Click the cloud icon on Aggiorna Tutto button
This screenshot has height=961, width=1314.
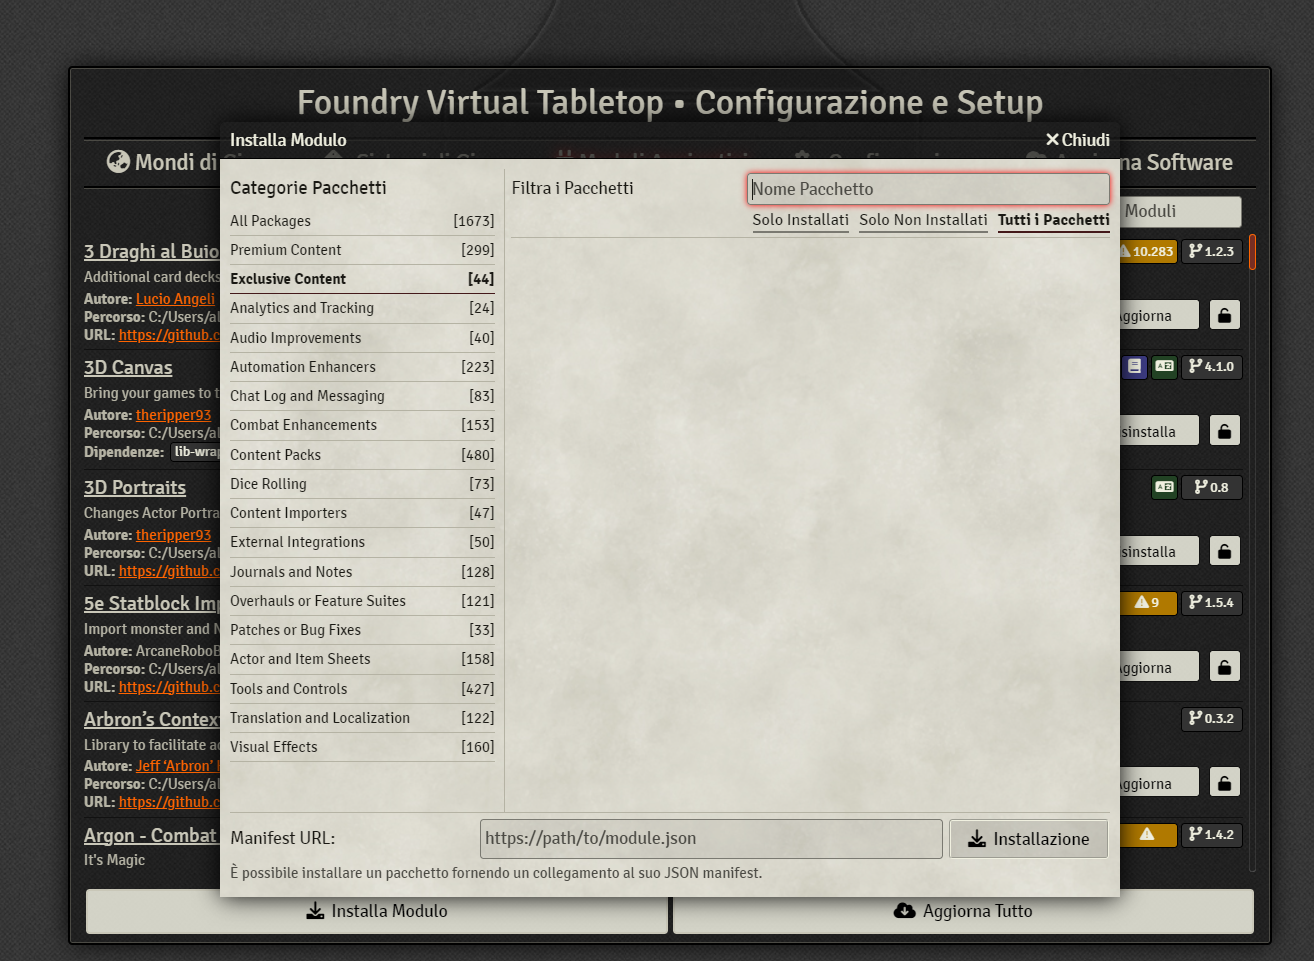905,911
